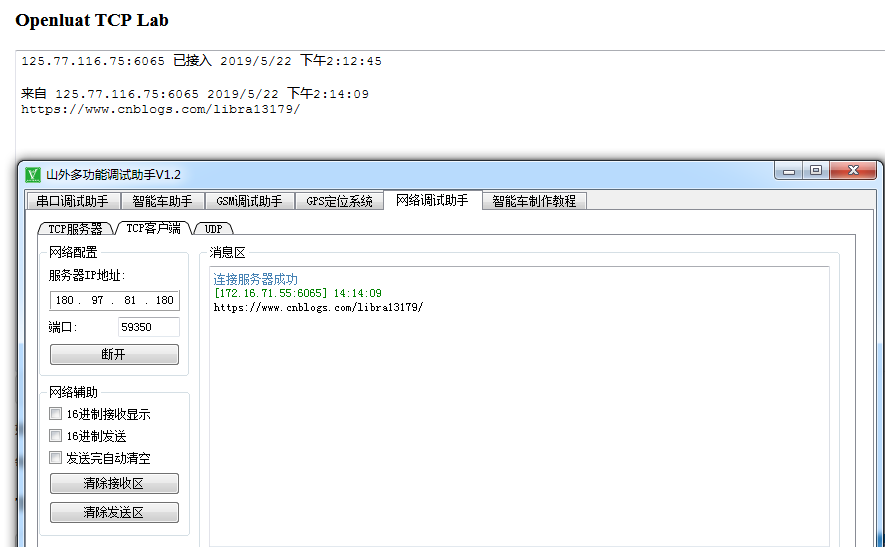Screen dimensions: 885x547
Task: Click the 山外多功能调试助手V1.2 window title
Action: [113, 175]
